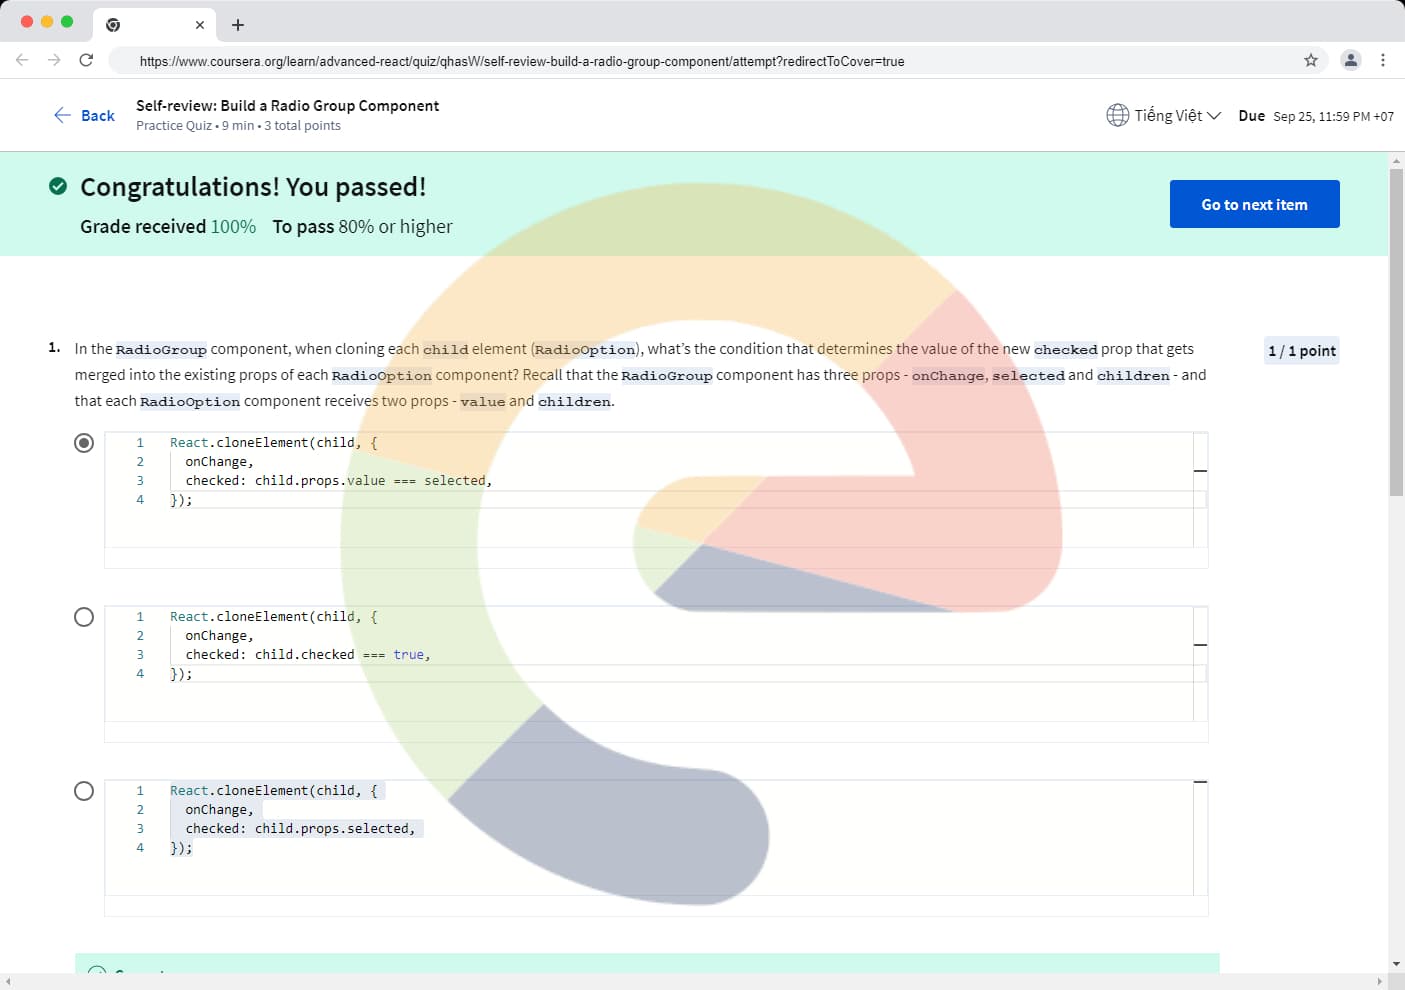Click the 'Self-review: Build a Radio Group Component' title
Screen dimensions: 1405x990
tap(287, 106)
